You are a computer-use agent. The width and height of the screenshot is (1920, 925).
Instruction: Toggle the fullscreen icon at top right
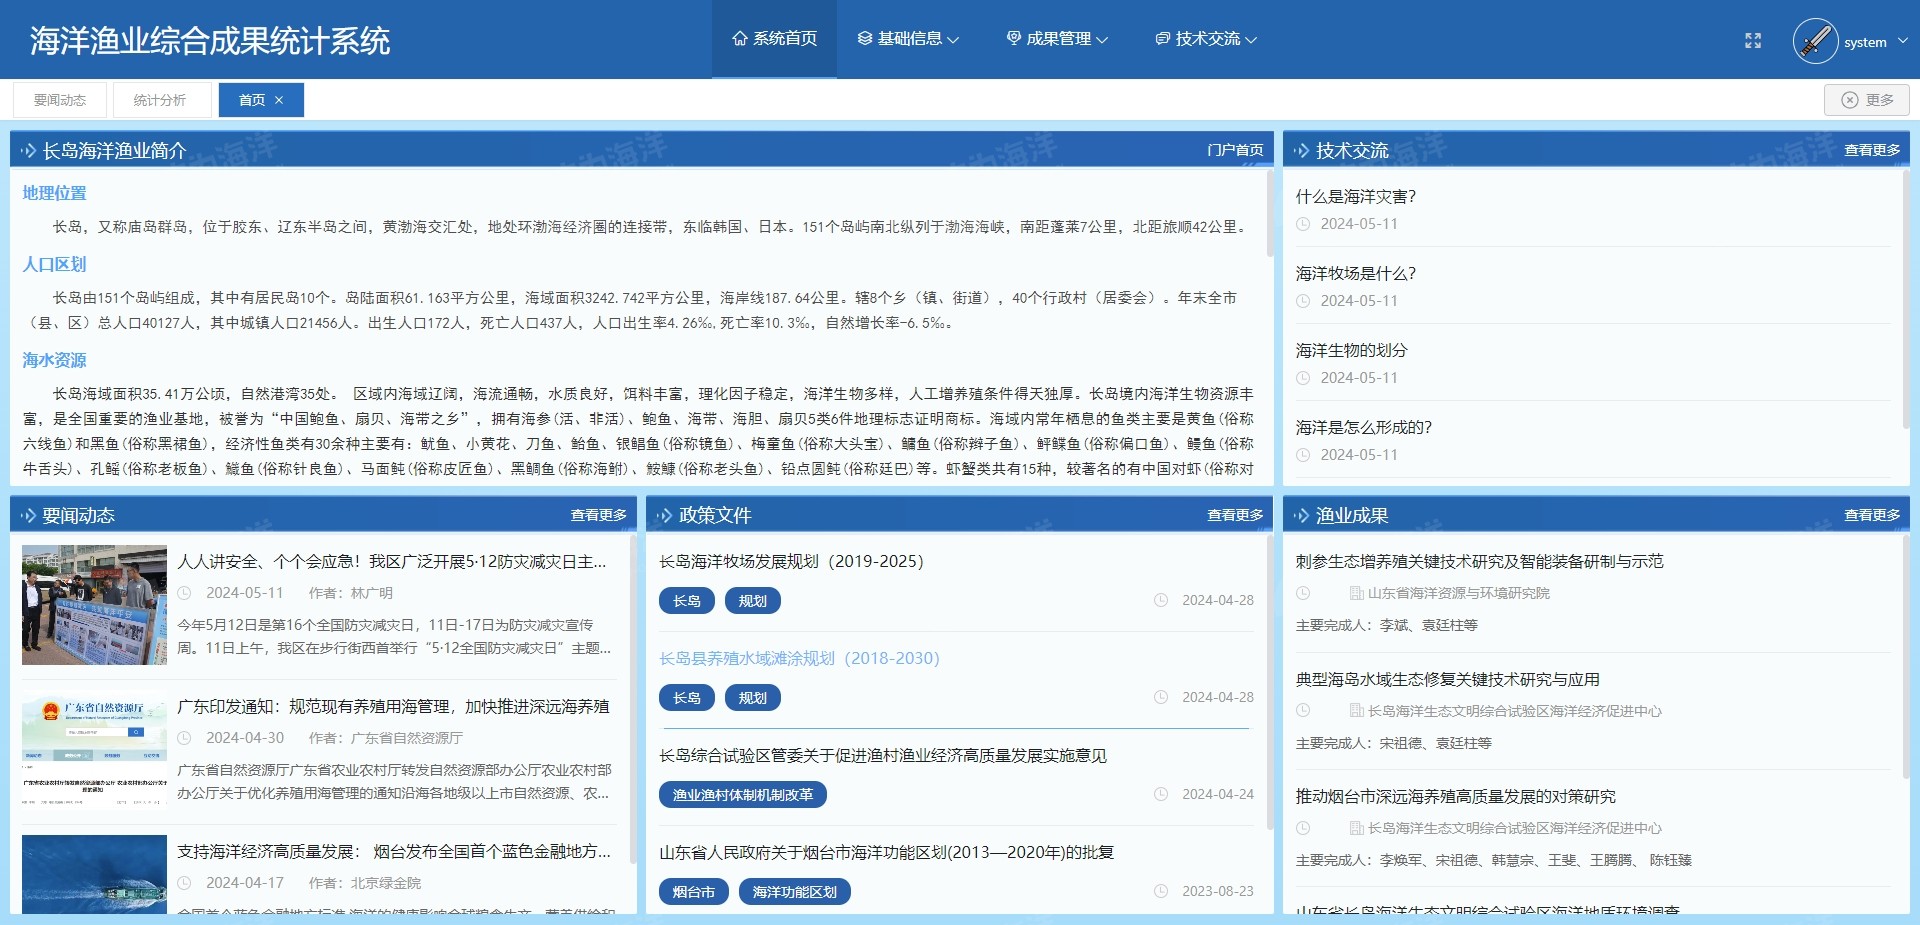(x=1753, y=40)
